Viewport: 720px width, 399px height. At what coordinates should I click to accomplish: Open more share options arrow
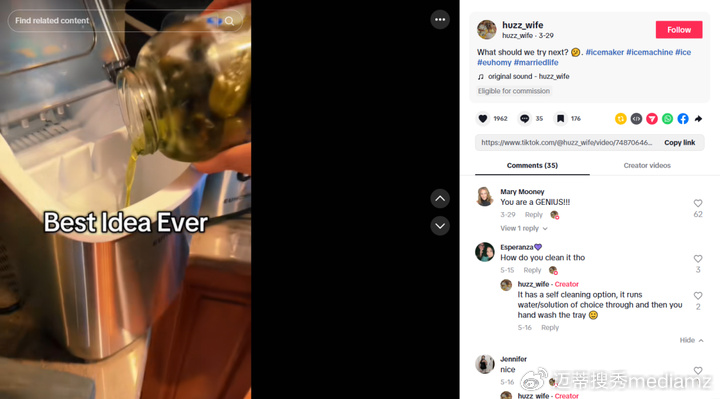point(698,119)
